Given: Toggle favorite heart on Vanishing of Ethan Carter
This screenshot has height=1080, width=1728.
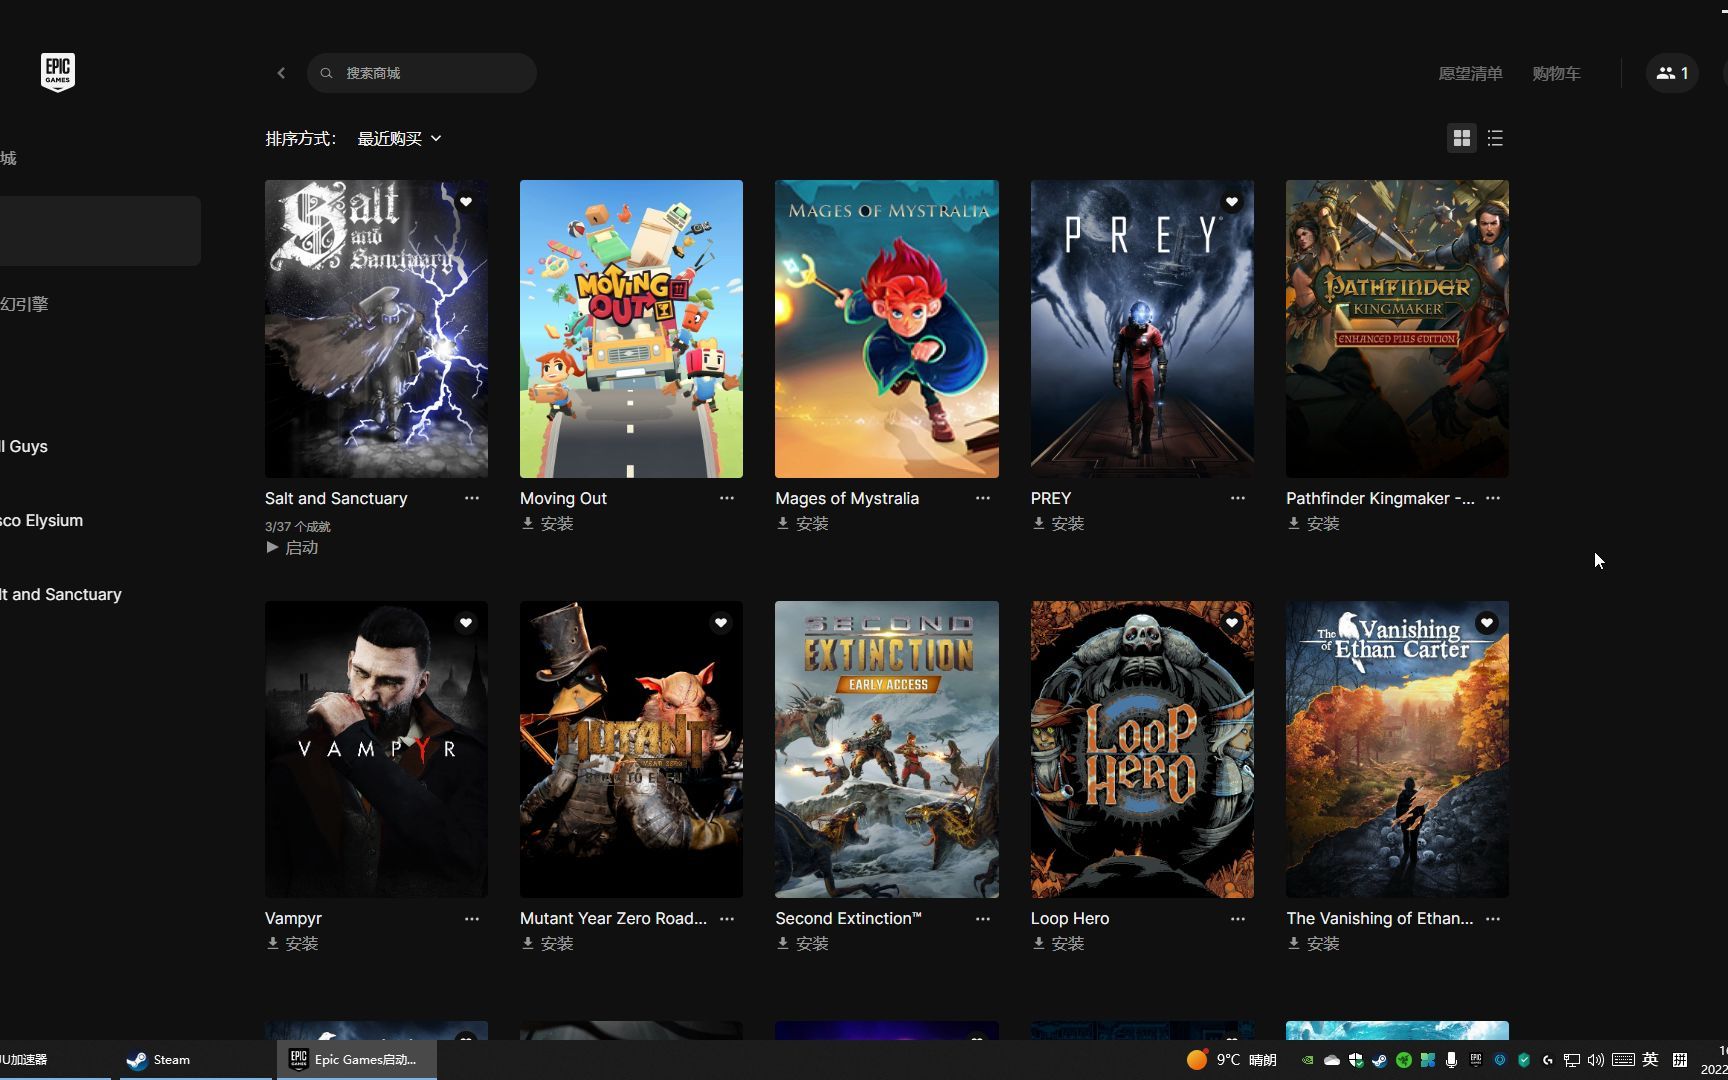Looking at the screenshot, I should [x=1487, y=623].
